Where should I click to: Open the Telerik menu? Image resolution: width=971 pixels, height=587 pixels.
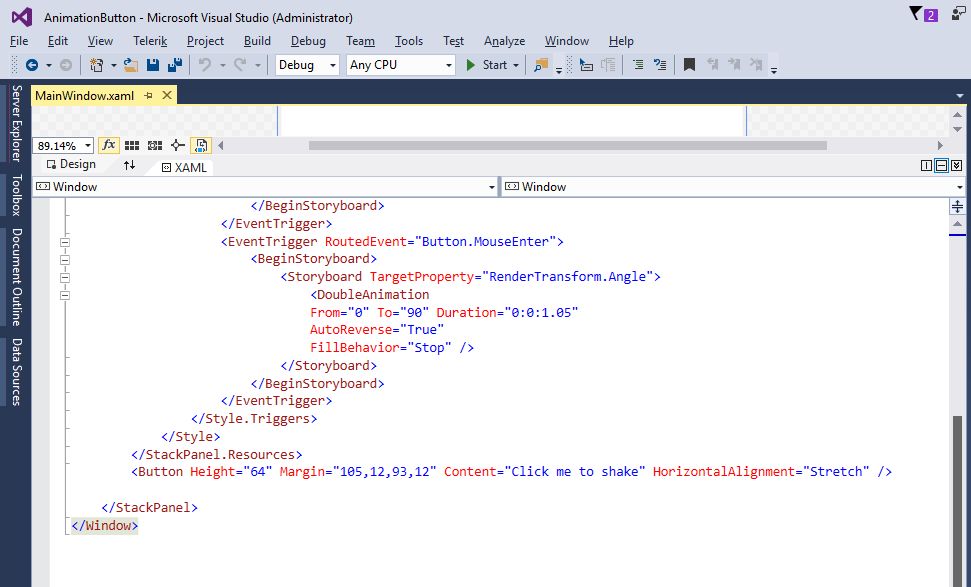pos(150,41)
